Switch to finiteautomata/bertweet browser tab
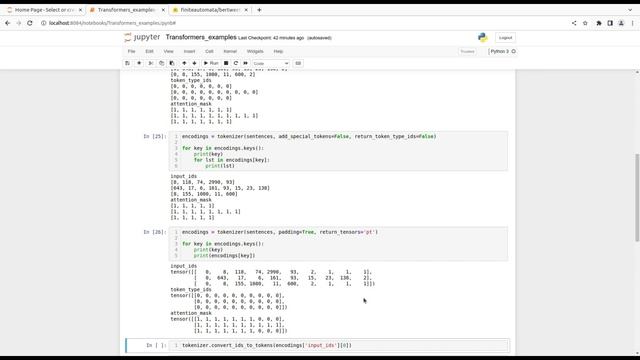The height and width of the screenshot is (360, 640). (210, 10)
